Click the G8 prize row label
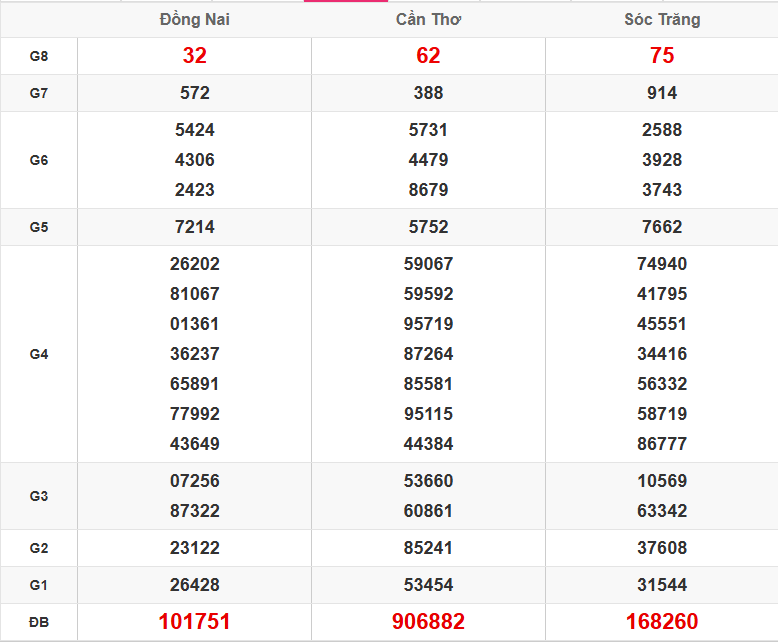Image resolution: width=778 pixels, height=642 pixels. click(x=39, y=56)
